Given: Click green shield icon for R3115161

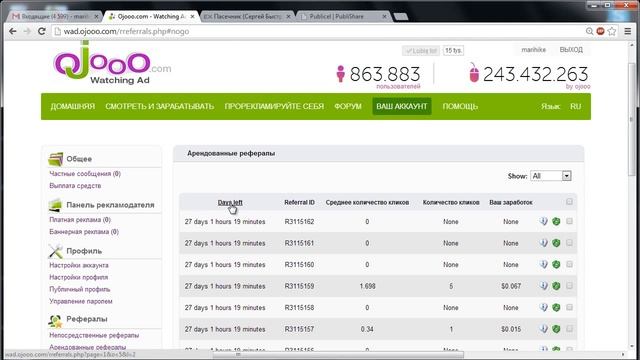Looking at the screenshot, I should pos(556,243).
